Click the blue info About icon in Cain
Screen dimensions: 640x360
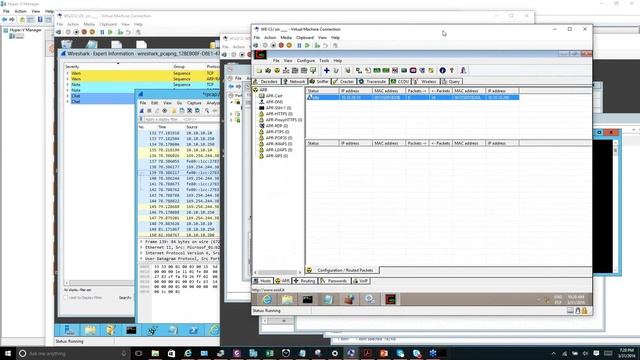coord(442,71)
